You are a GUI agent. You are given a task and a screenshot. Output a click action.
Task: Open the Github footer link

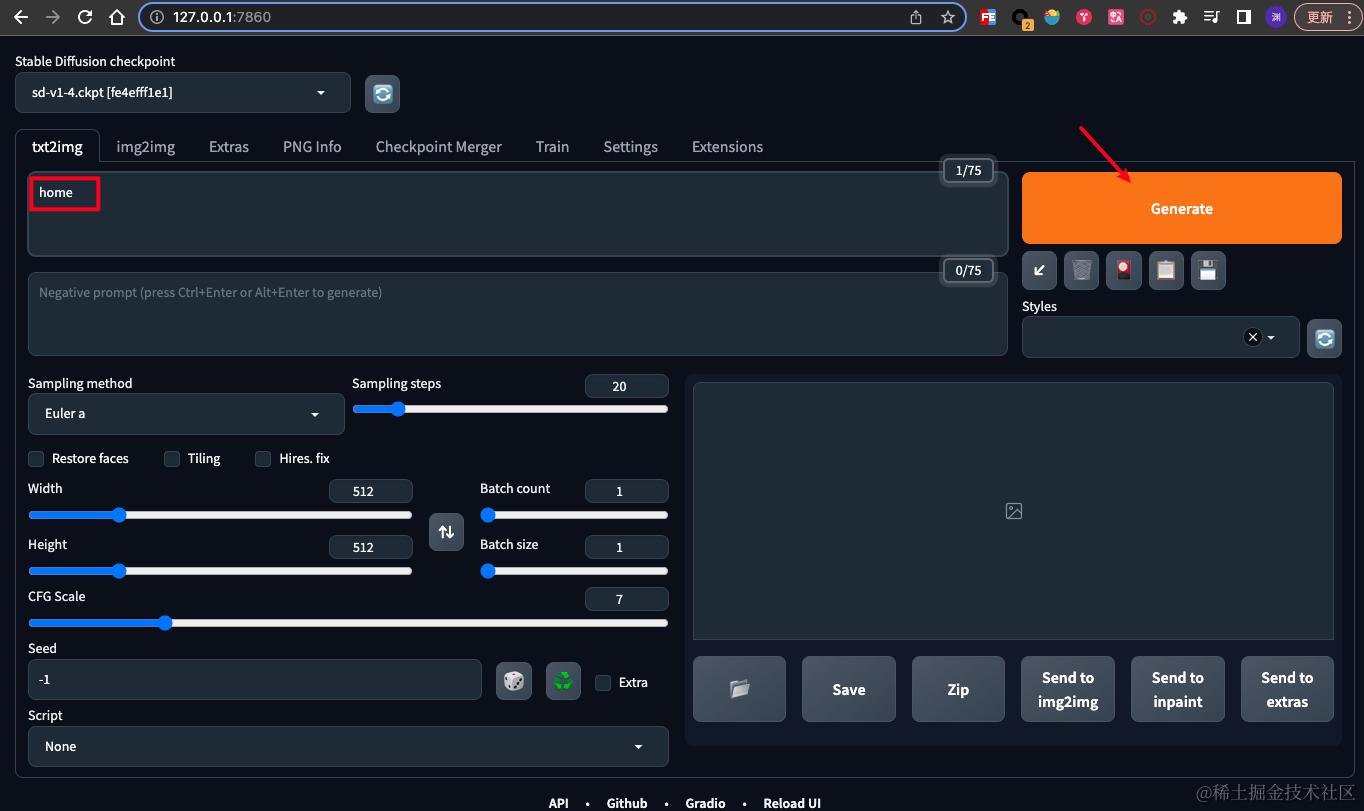[627, 803]
